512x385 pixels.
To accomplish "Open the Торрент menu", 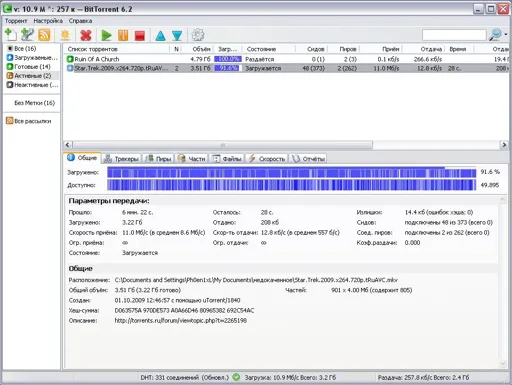I will point(16,21).
